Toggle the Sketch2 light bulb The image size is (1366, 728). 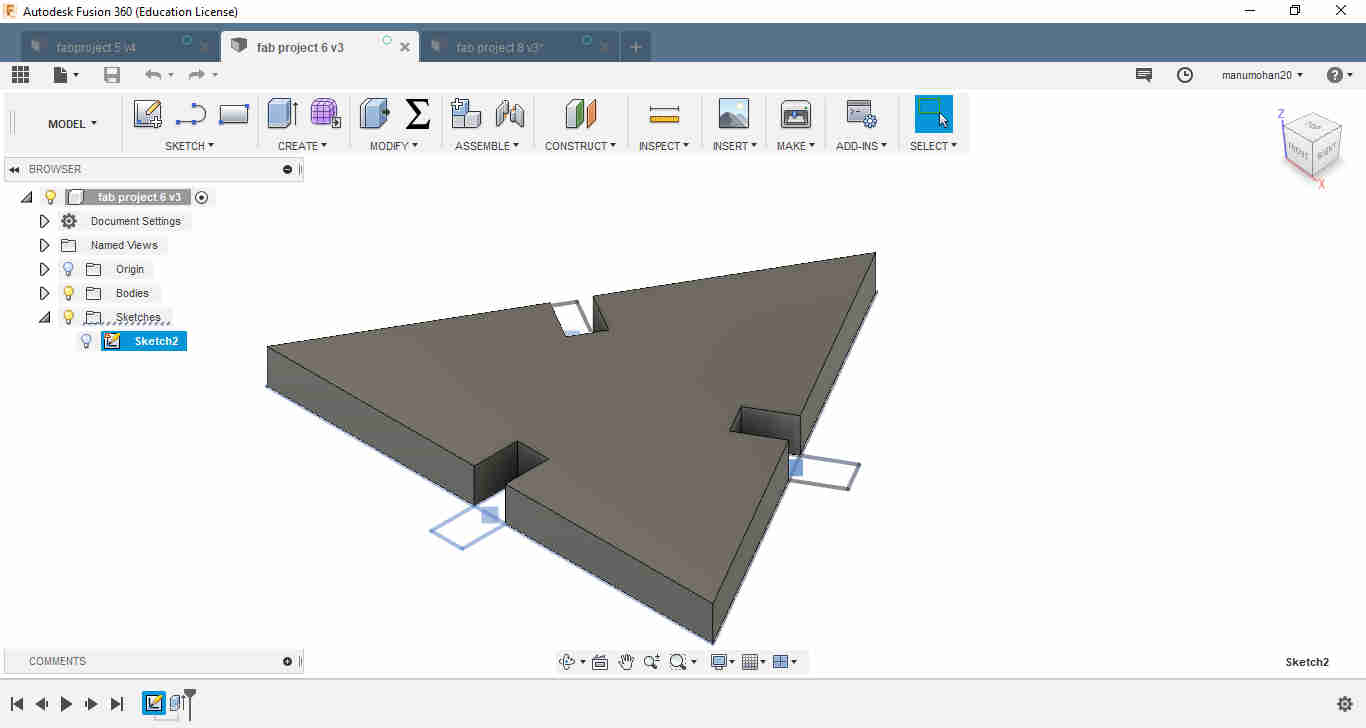tap(86, 341)
